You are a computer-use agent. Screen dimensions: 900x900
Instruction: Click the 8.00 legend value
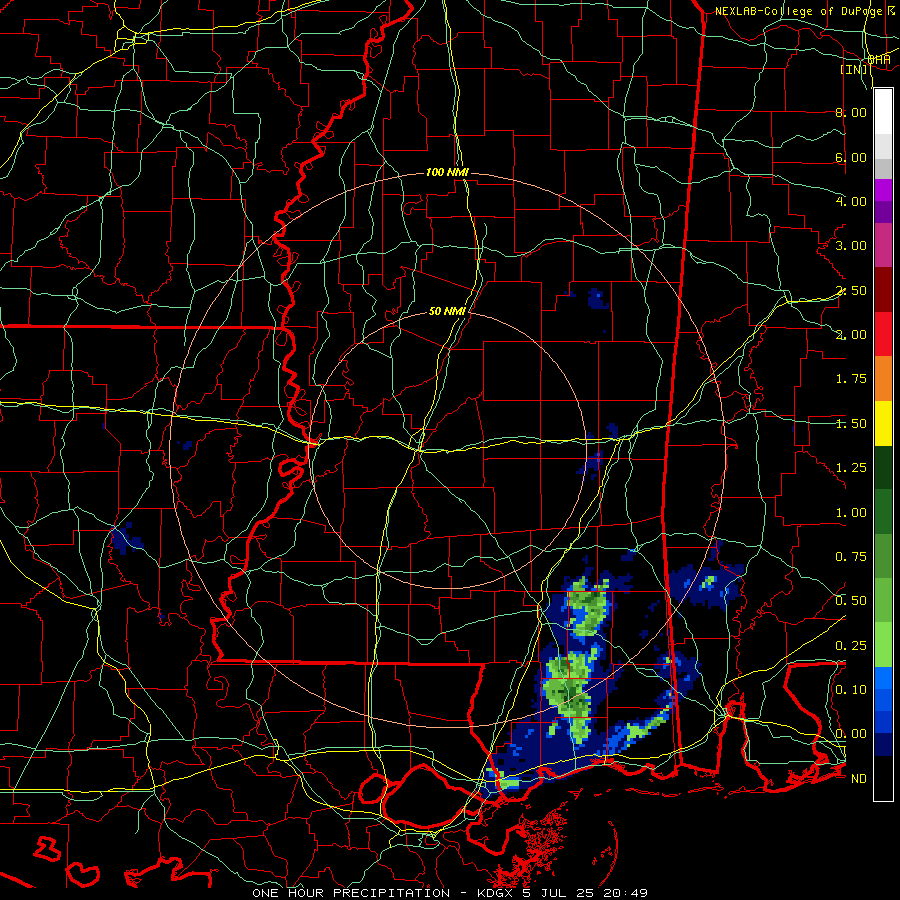tap(851, 112)
